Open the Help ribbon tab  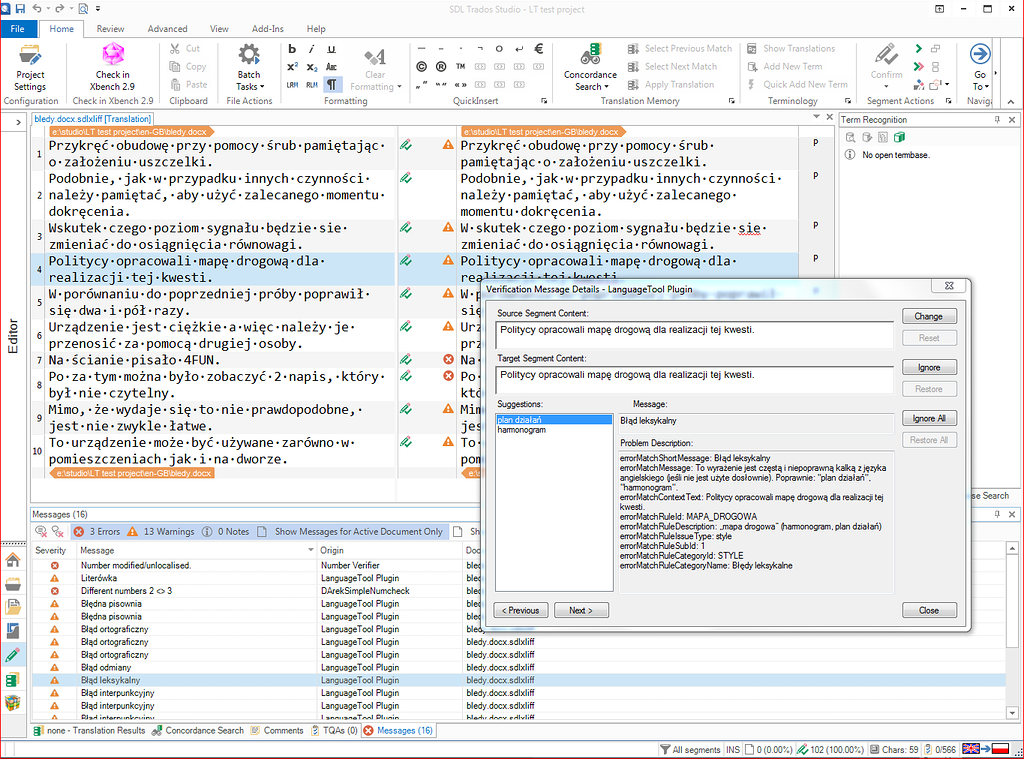click(316, 29)
